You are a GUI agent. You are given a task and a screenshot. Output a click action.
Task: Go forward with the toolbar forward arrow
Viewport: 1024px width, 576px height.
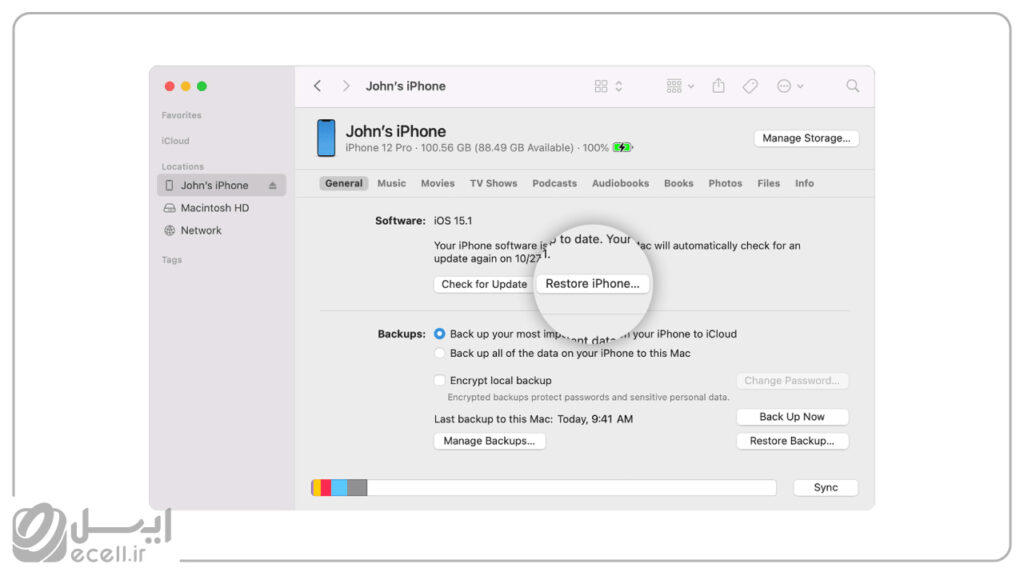345,86
